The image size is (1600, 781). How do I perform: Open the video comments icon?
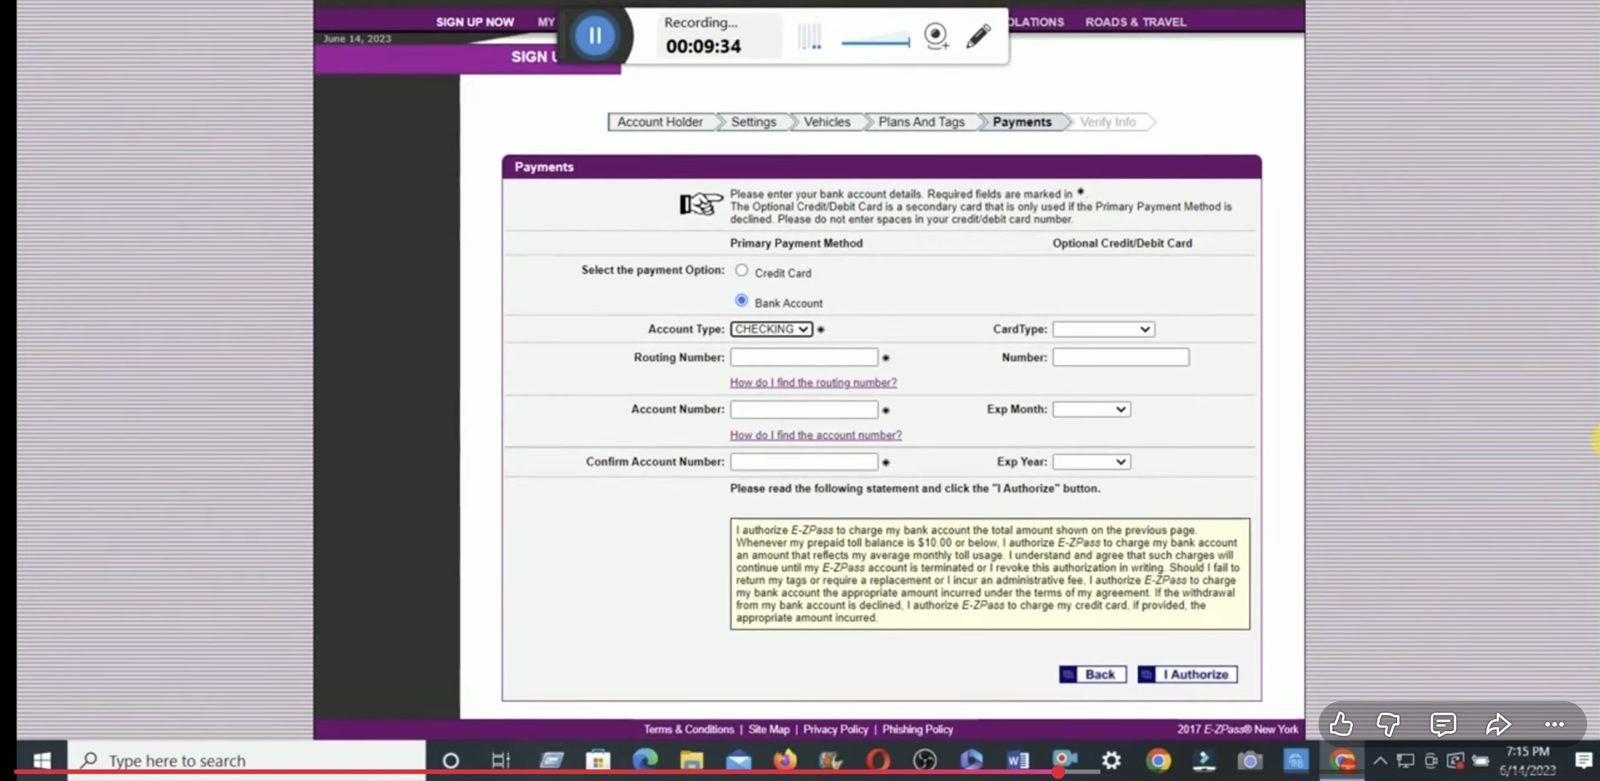pos(1443,724)
